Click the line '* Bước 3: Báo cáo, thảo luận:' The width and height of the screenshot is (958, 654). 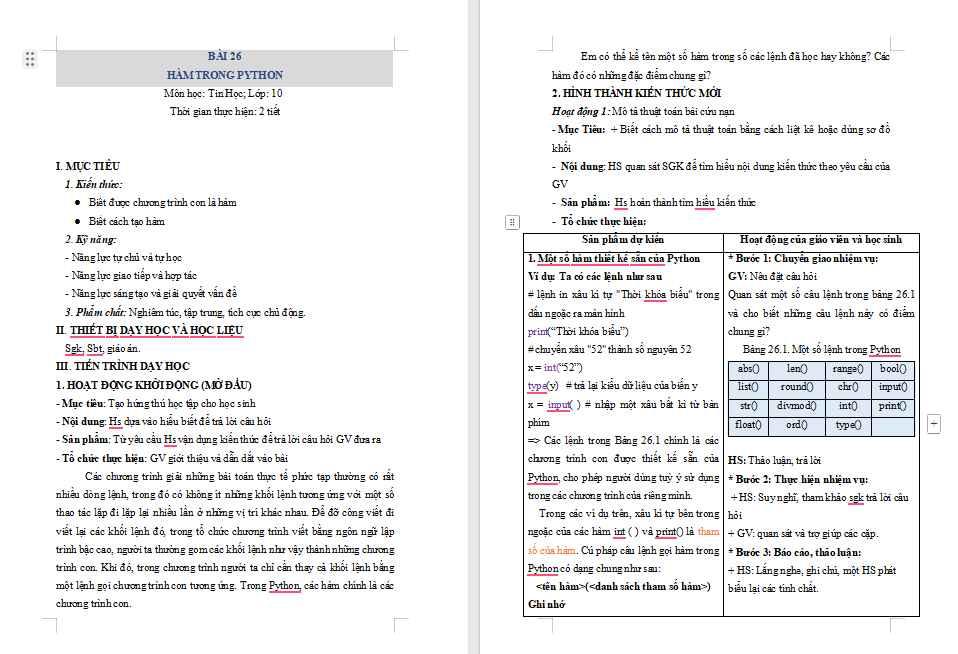click(x=794, y=553)
